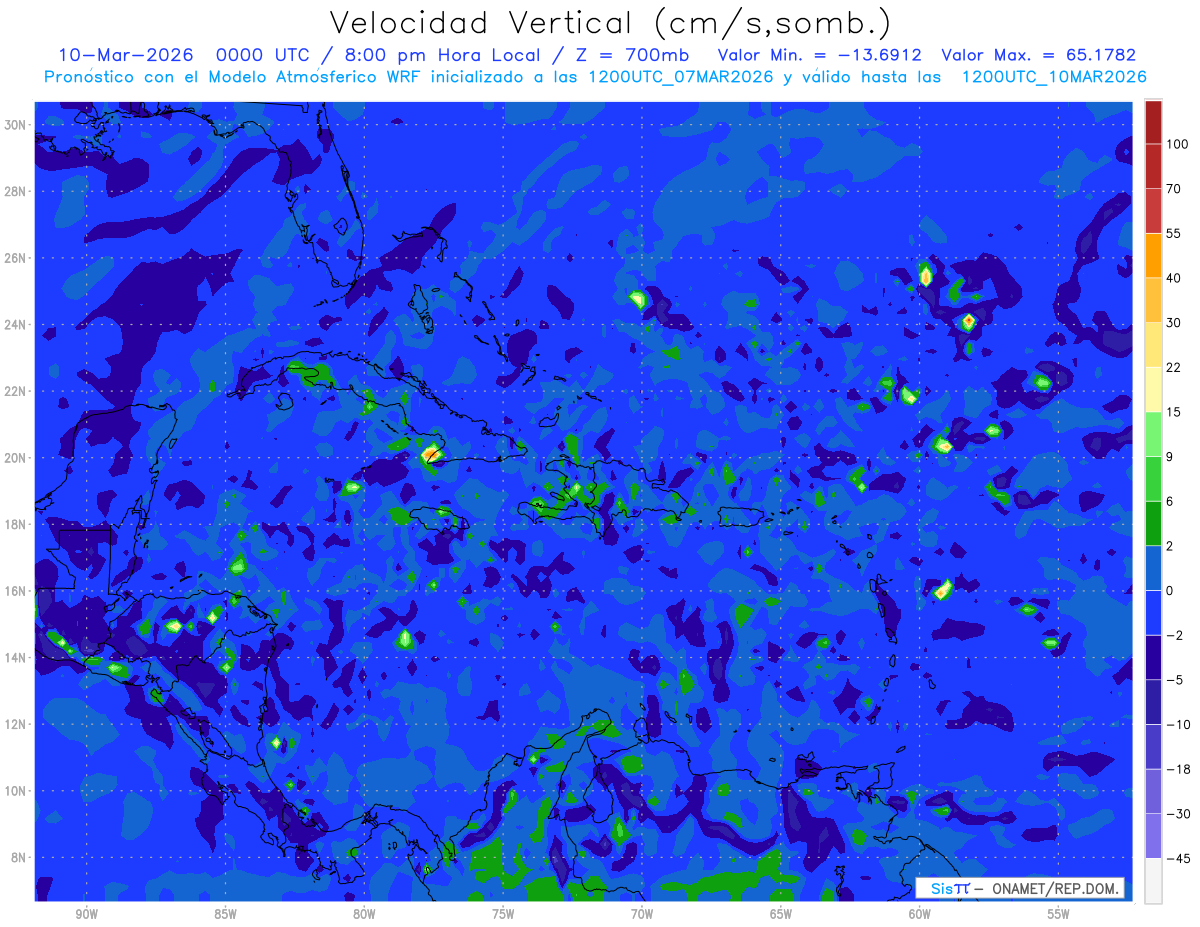
Task: Pick the light green colorbar segment between 9 and 15
Action: pyautogui.click(x=1153, y=434)
